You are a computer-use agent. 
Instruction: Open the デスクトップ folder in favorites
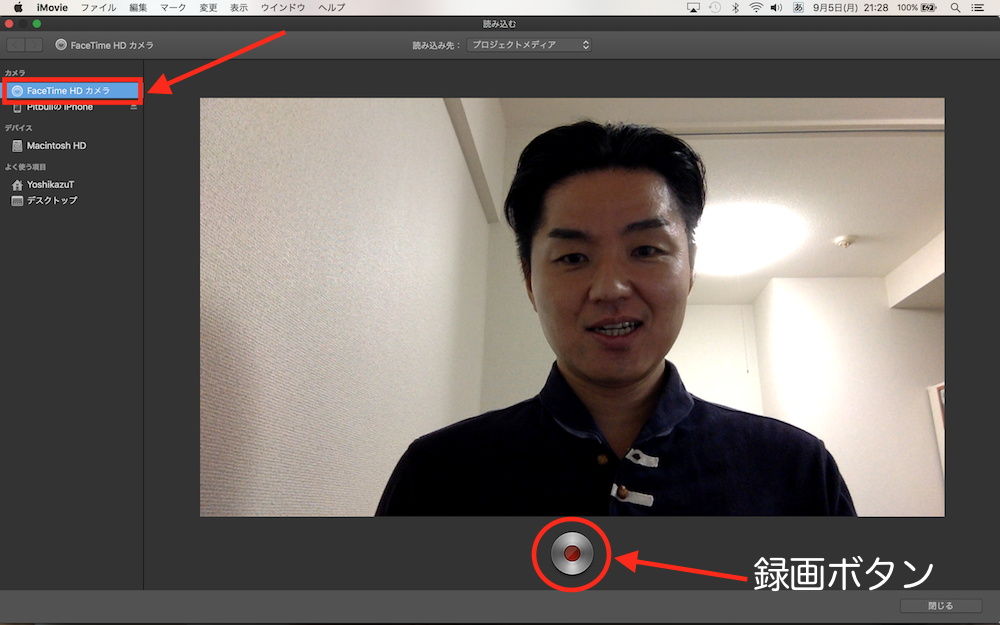point(51,201)
